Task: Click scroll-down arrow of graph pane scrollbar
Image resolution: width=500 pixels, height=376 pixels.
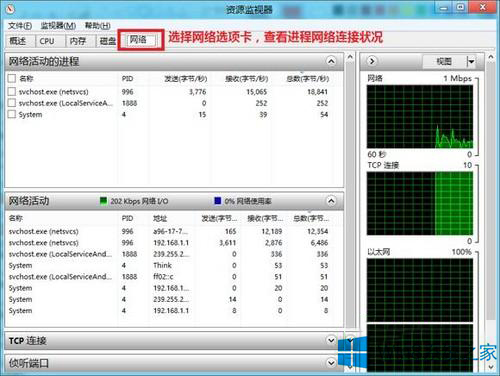Action: (x=490, y=367)
